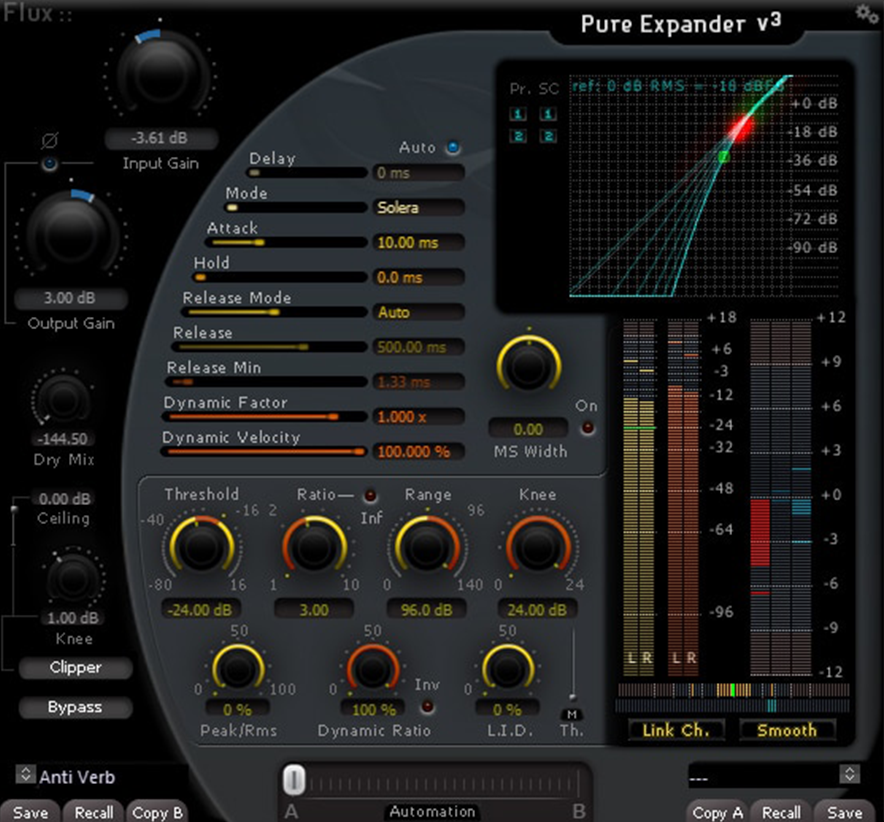Turn on the MS Width On switch
The width and height of the screenshot is (884, 822).
coord(587,425)
